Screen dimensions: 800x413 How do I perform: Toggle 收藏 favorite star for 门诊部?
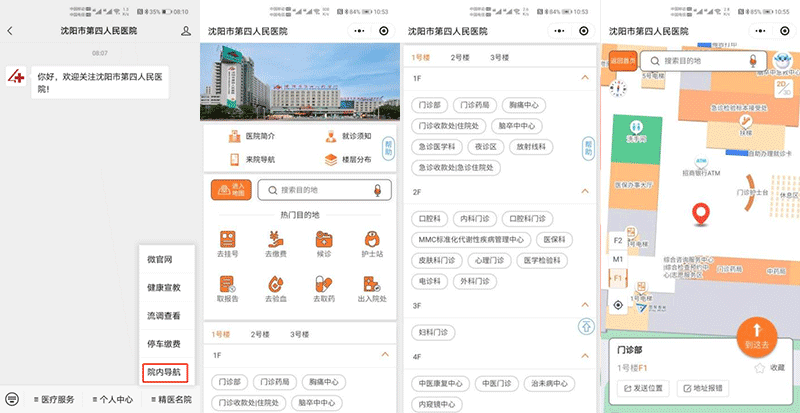tap(760, 368)
